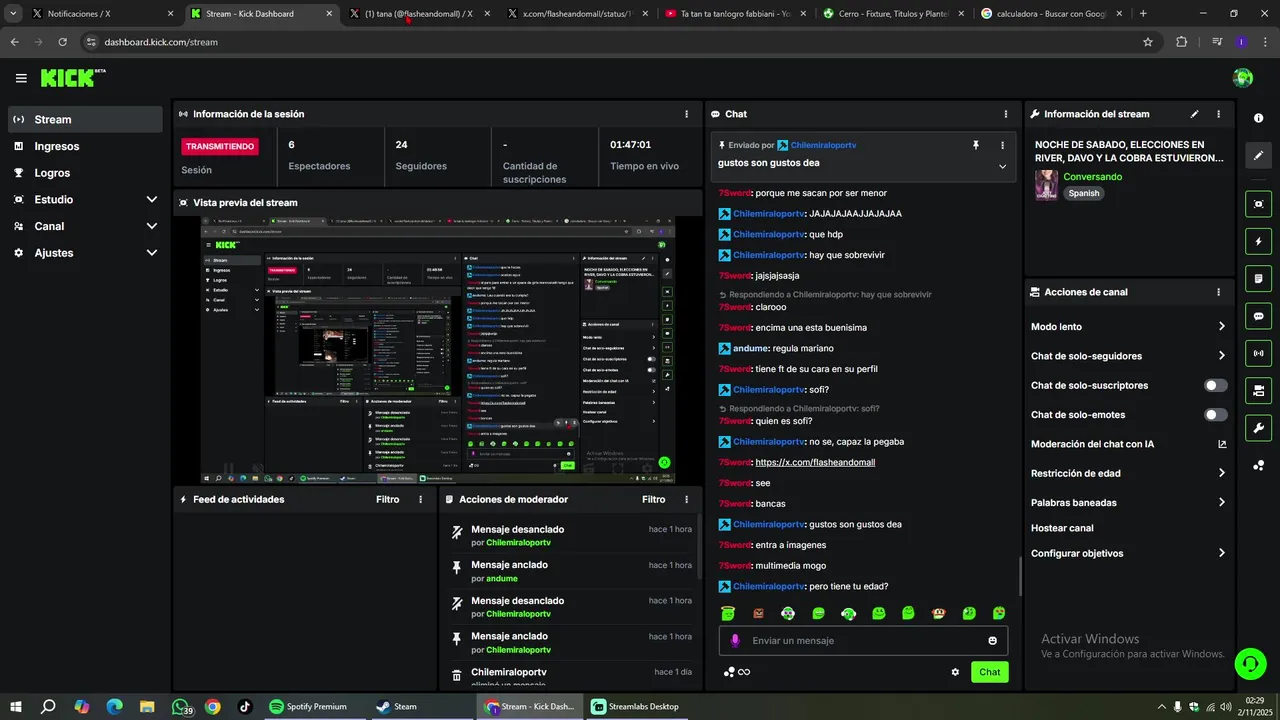Open the Windows Start menu
The width and height of the screenshot is (1280, 720).
click(17, 706)
